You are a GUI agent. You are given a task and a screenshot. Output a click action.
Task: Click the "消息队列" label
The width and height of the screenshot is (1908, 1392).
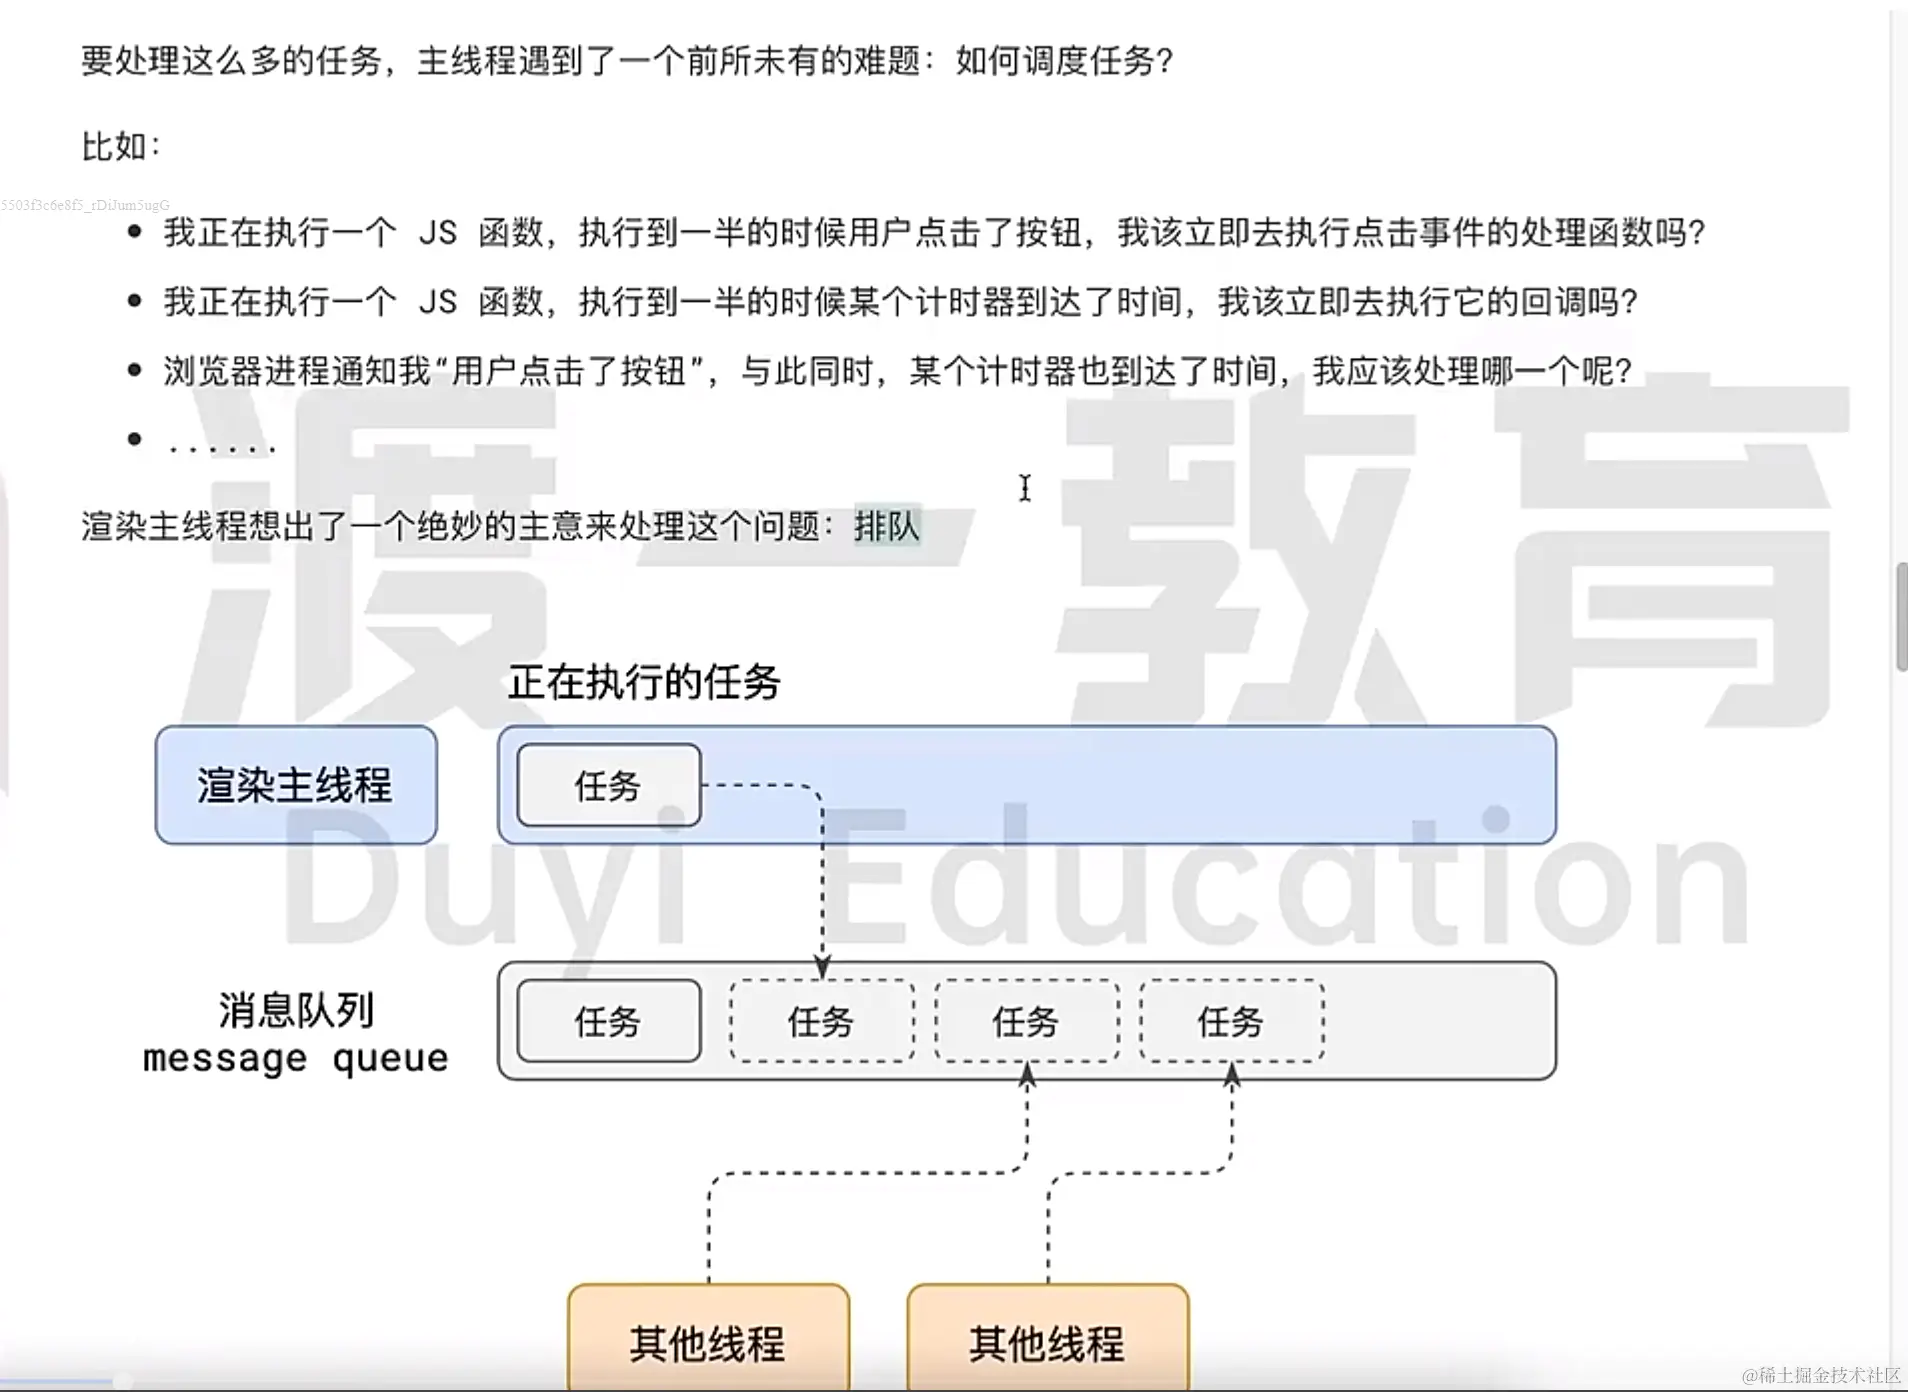click(296, 1010)
